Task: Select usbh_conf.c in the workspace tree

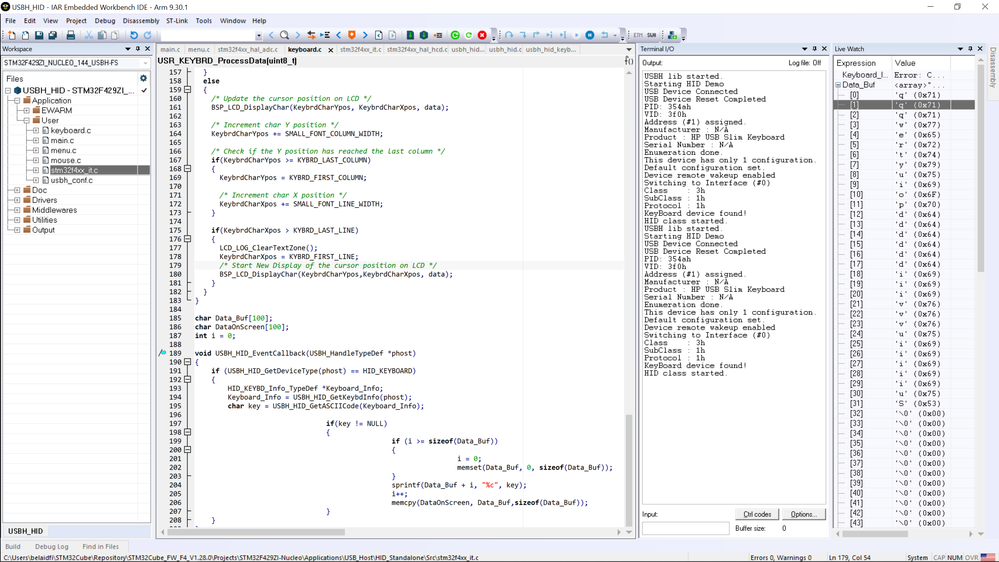Action: tap(71, 180)
